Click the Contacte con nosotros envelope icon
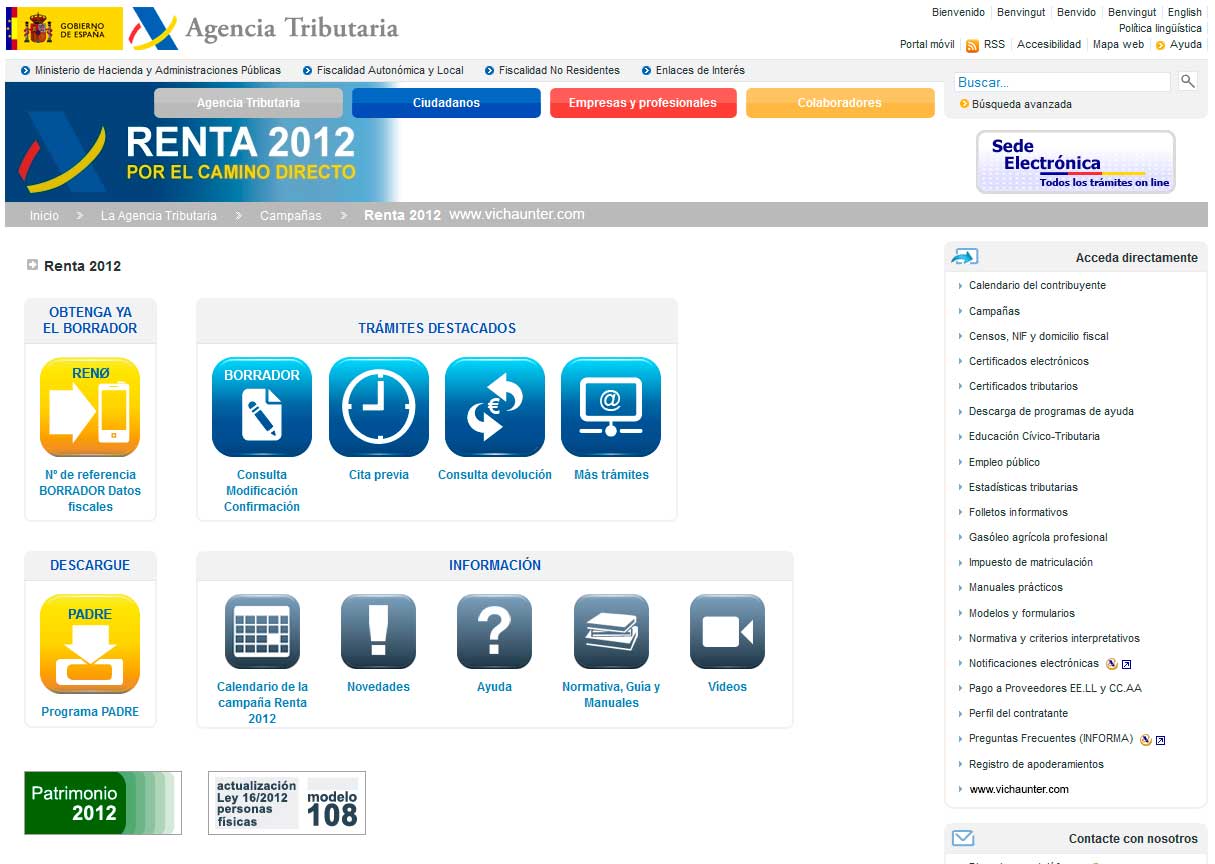 point(963,838)
